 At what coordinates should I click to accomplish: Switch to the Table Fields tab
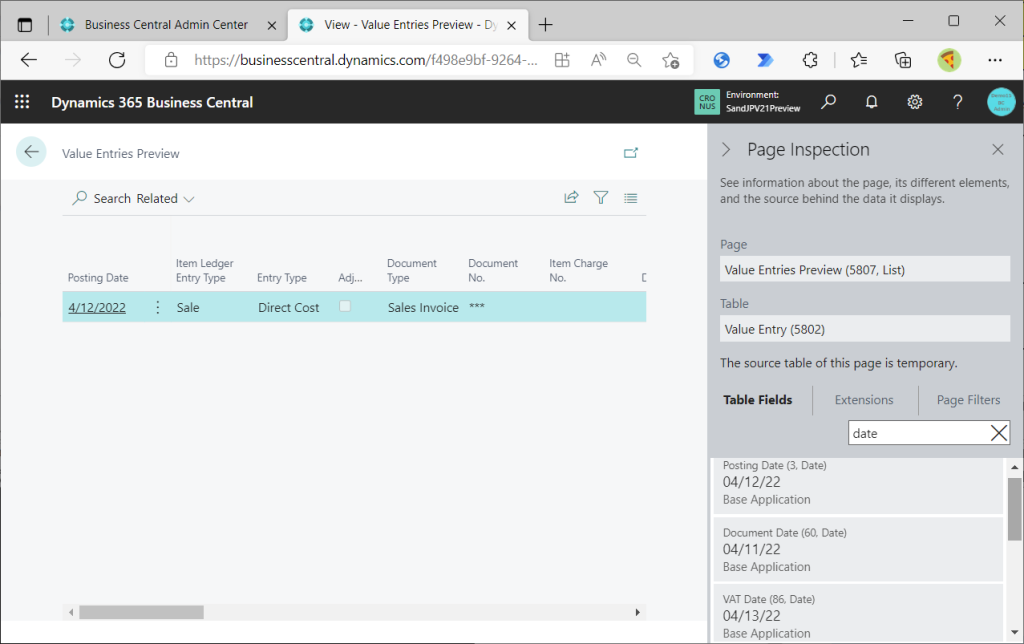(x=758, y=400)
